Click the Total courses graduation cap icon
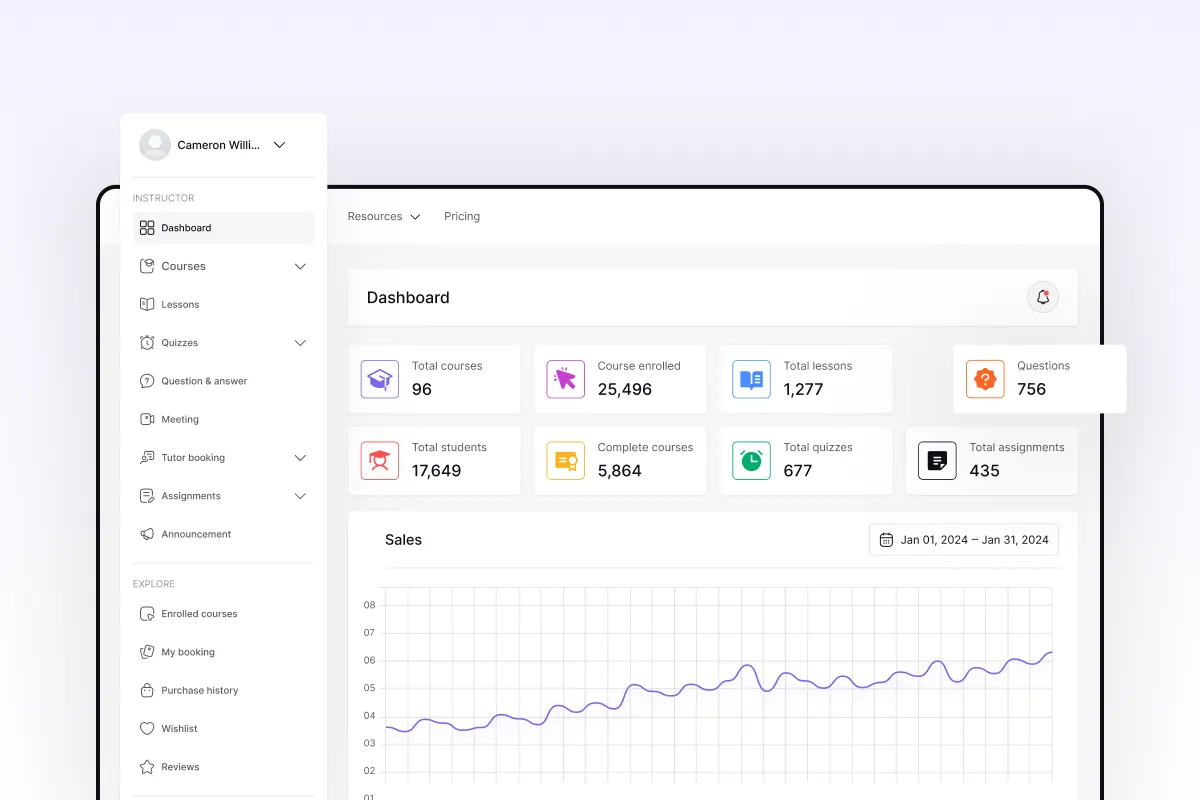1200x800 pixels. [379, 379]
